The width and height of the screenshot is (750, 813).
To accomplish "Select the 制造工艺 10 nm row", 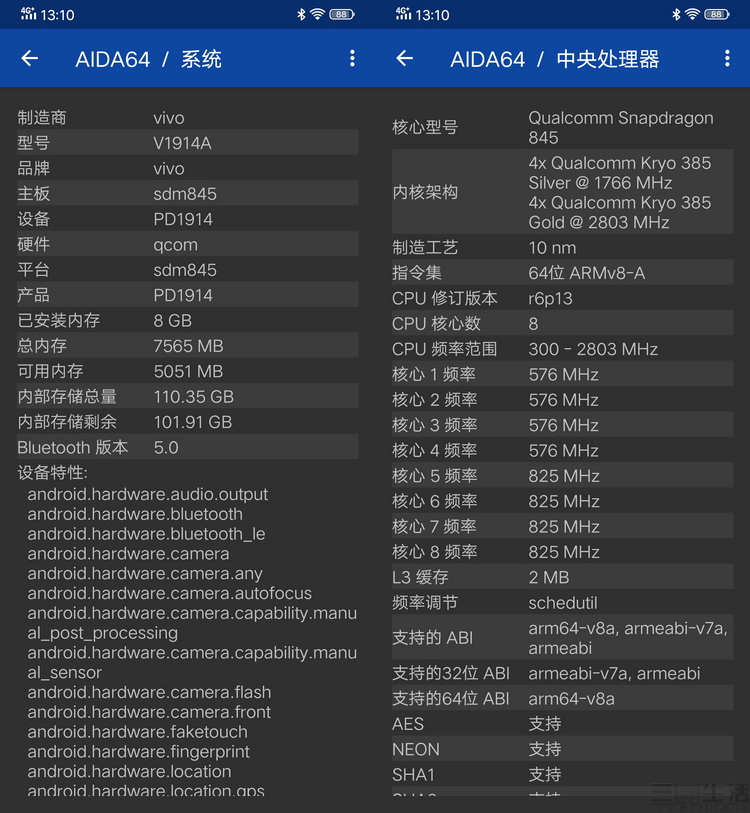I will click(563, 247).
